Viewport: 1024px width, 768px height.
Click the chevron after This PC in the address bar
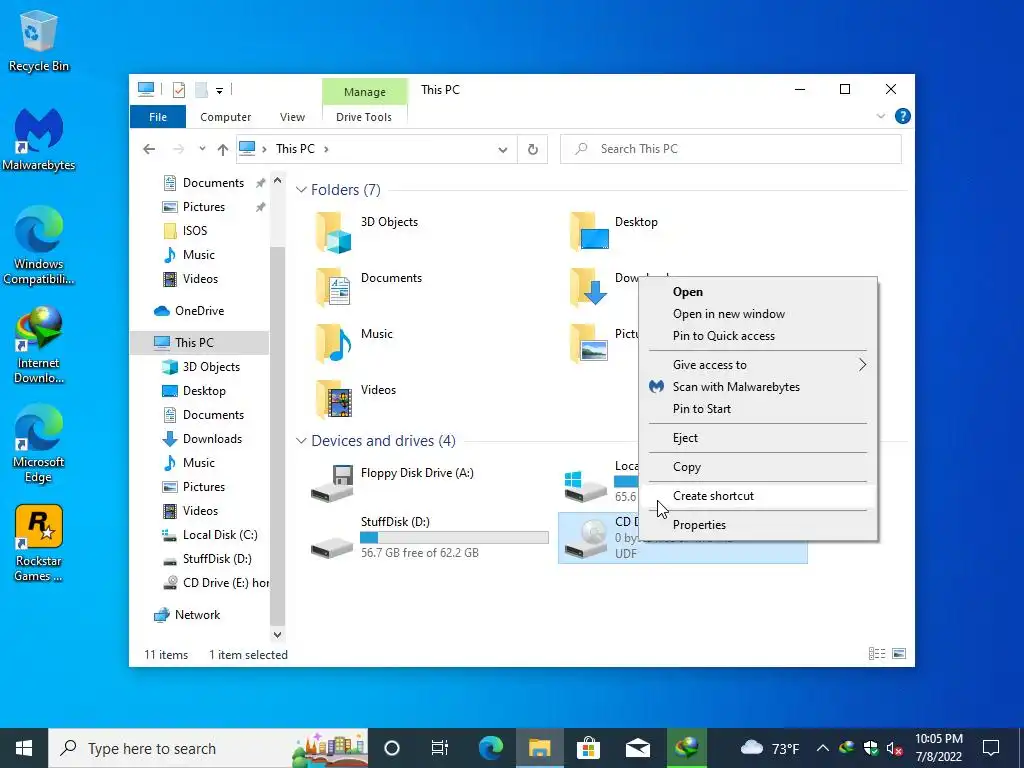click(326, 149)
